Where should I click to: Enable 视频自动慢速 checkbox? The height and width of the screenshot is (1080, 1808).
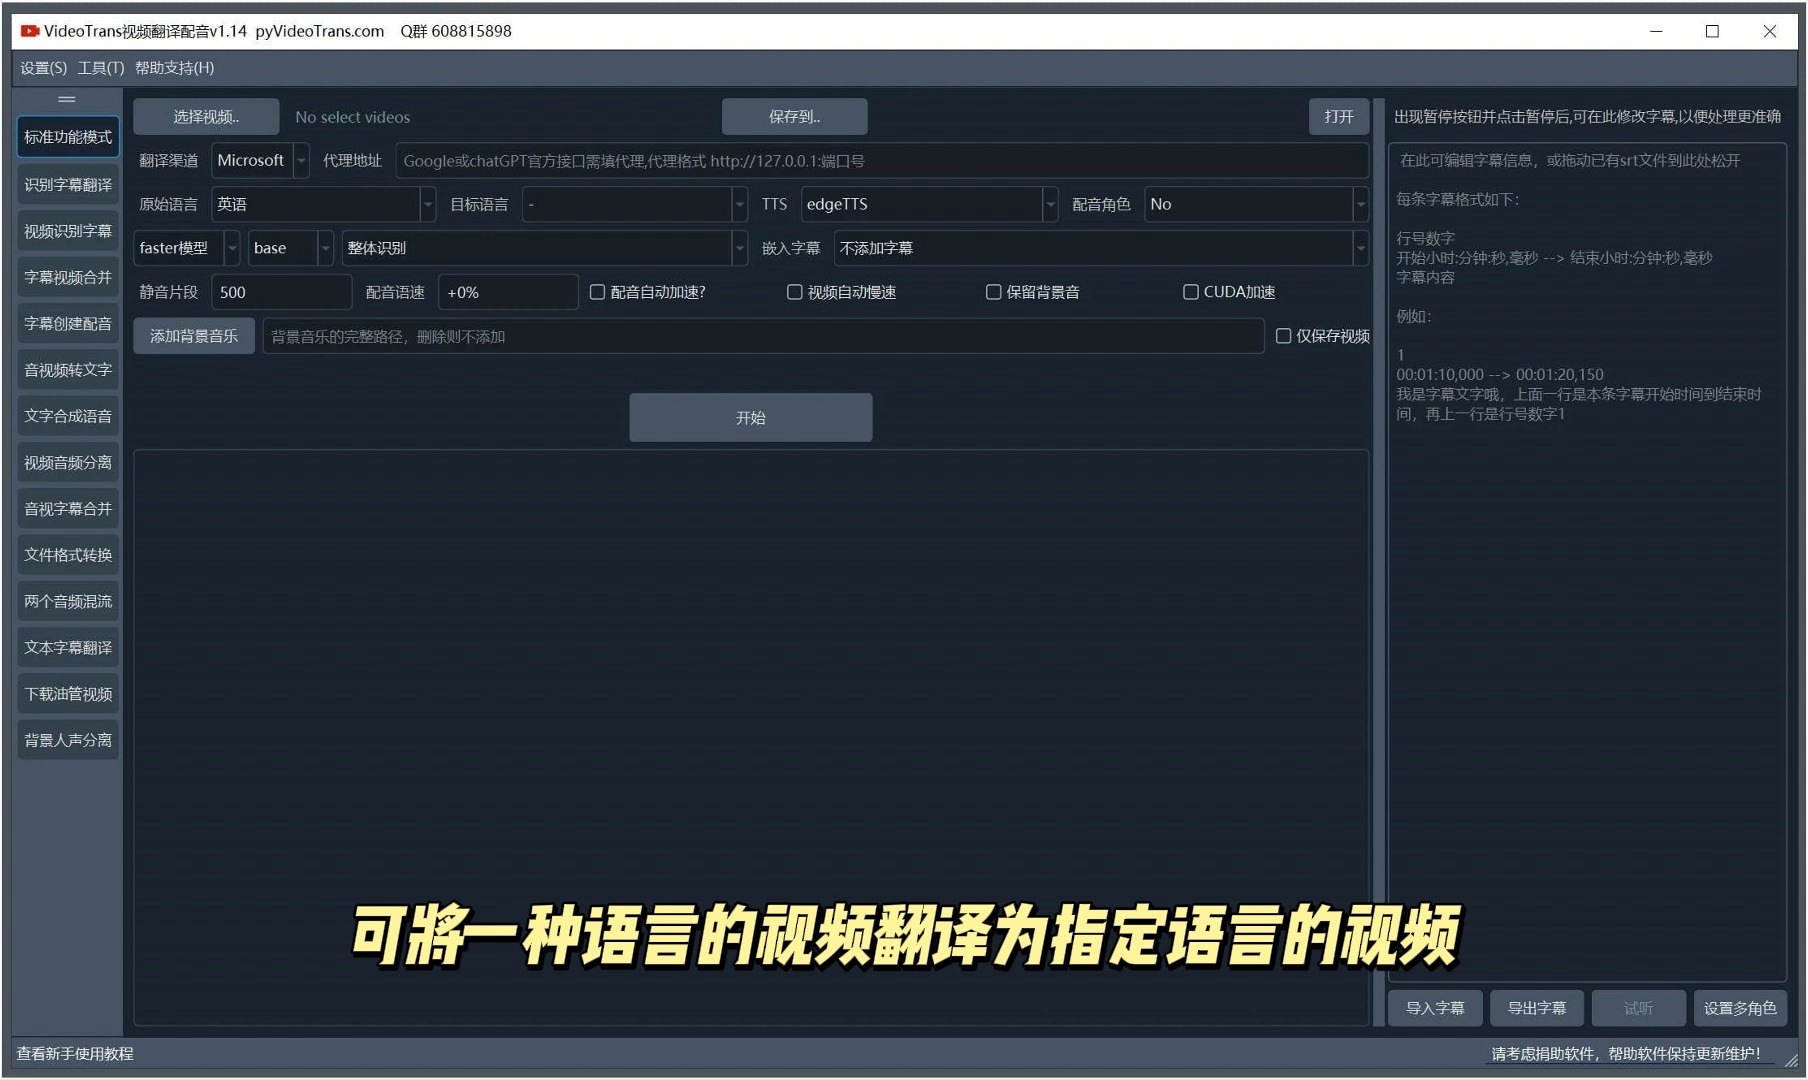pos(794,292)
